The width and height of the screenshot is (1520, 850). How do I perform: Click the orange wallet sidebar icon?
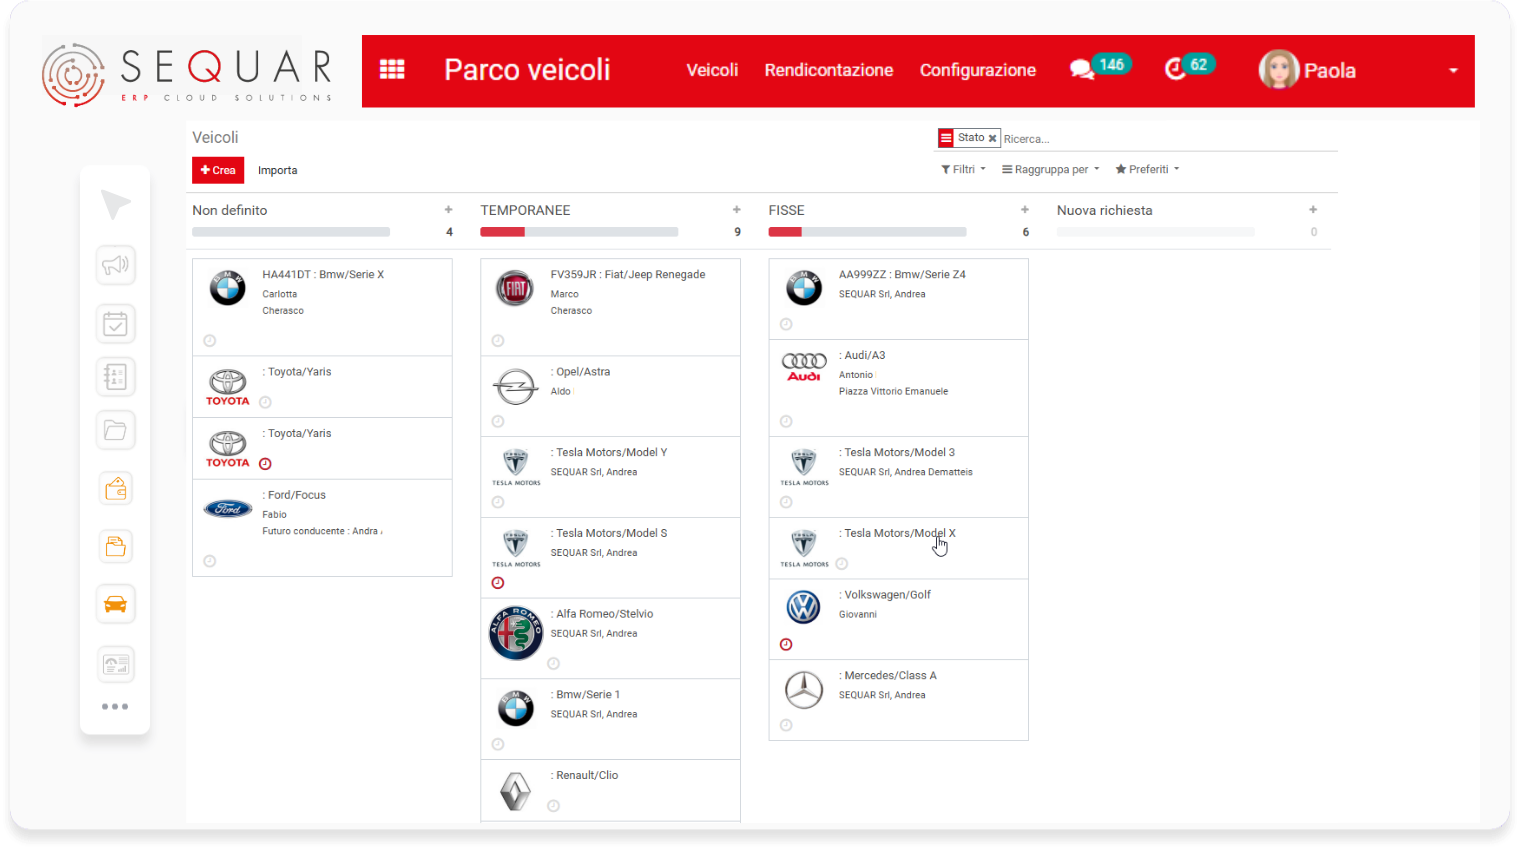[115, 489]
